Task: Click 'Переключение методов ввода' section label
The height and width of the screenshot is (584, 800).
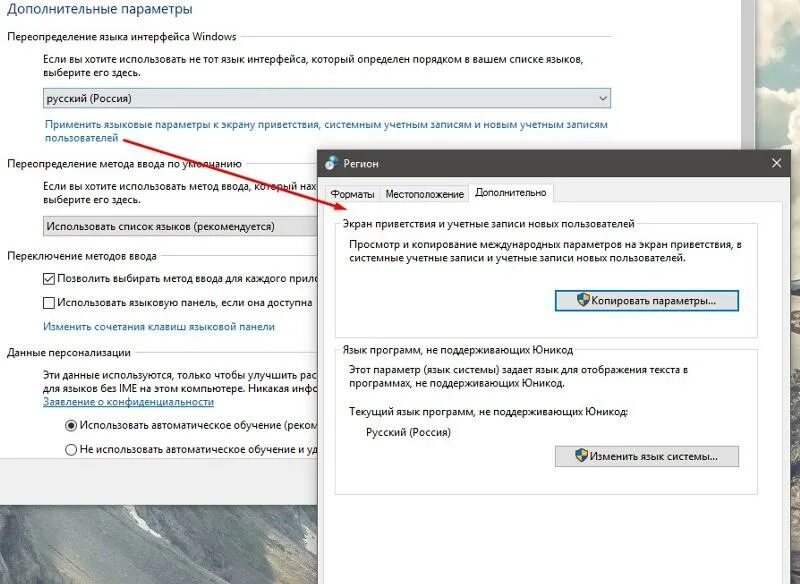Action: (x=82, y=256)
